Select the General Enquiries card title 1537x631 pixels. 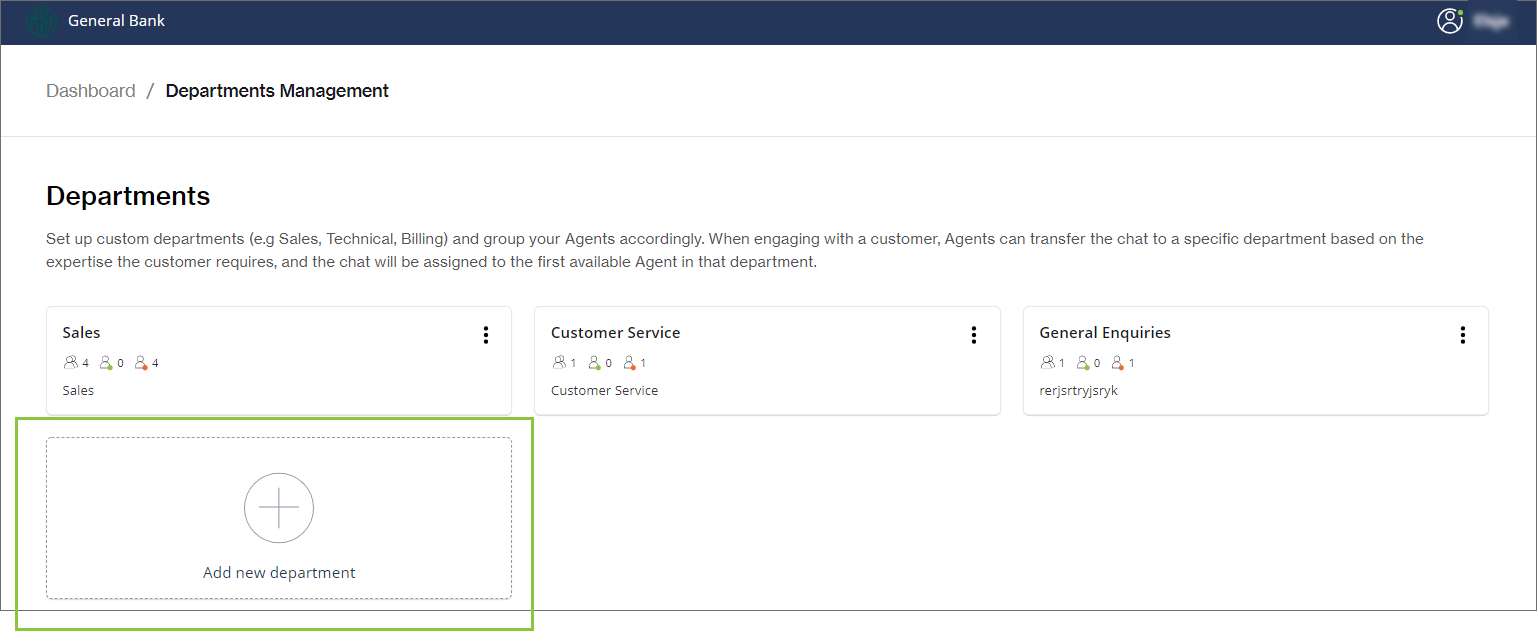click(x=1105, y=333)
